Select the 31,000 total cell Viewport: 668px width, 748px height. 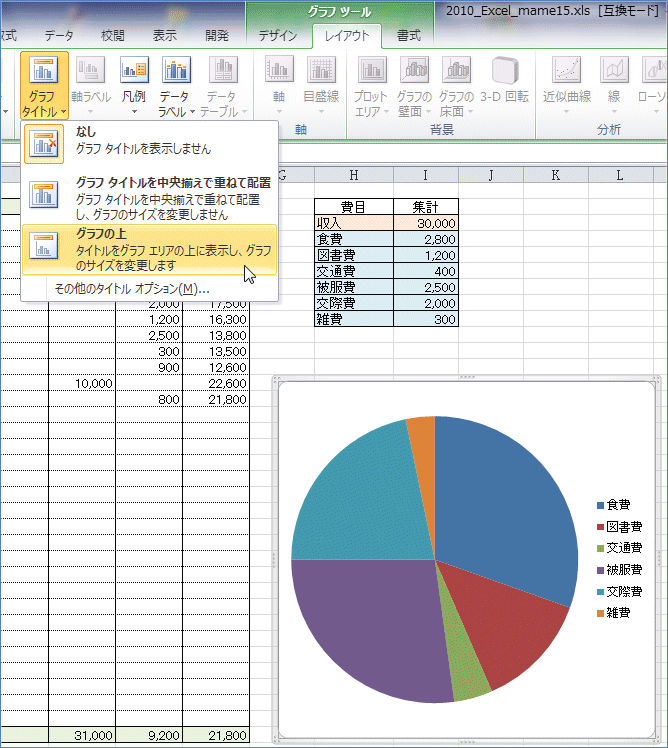pos(82,735)
